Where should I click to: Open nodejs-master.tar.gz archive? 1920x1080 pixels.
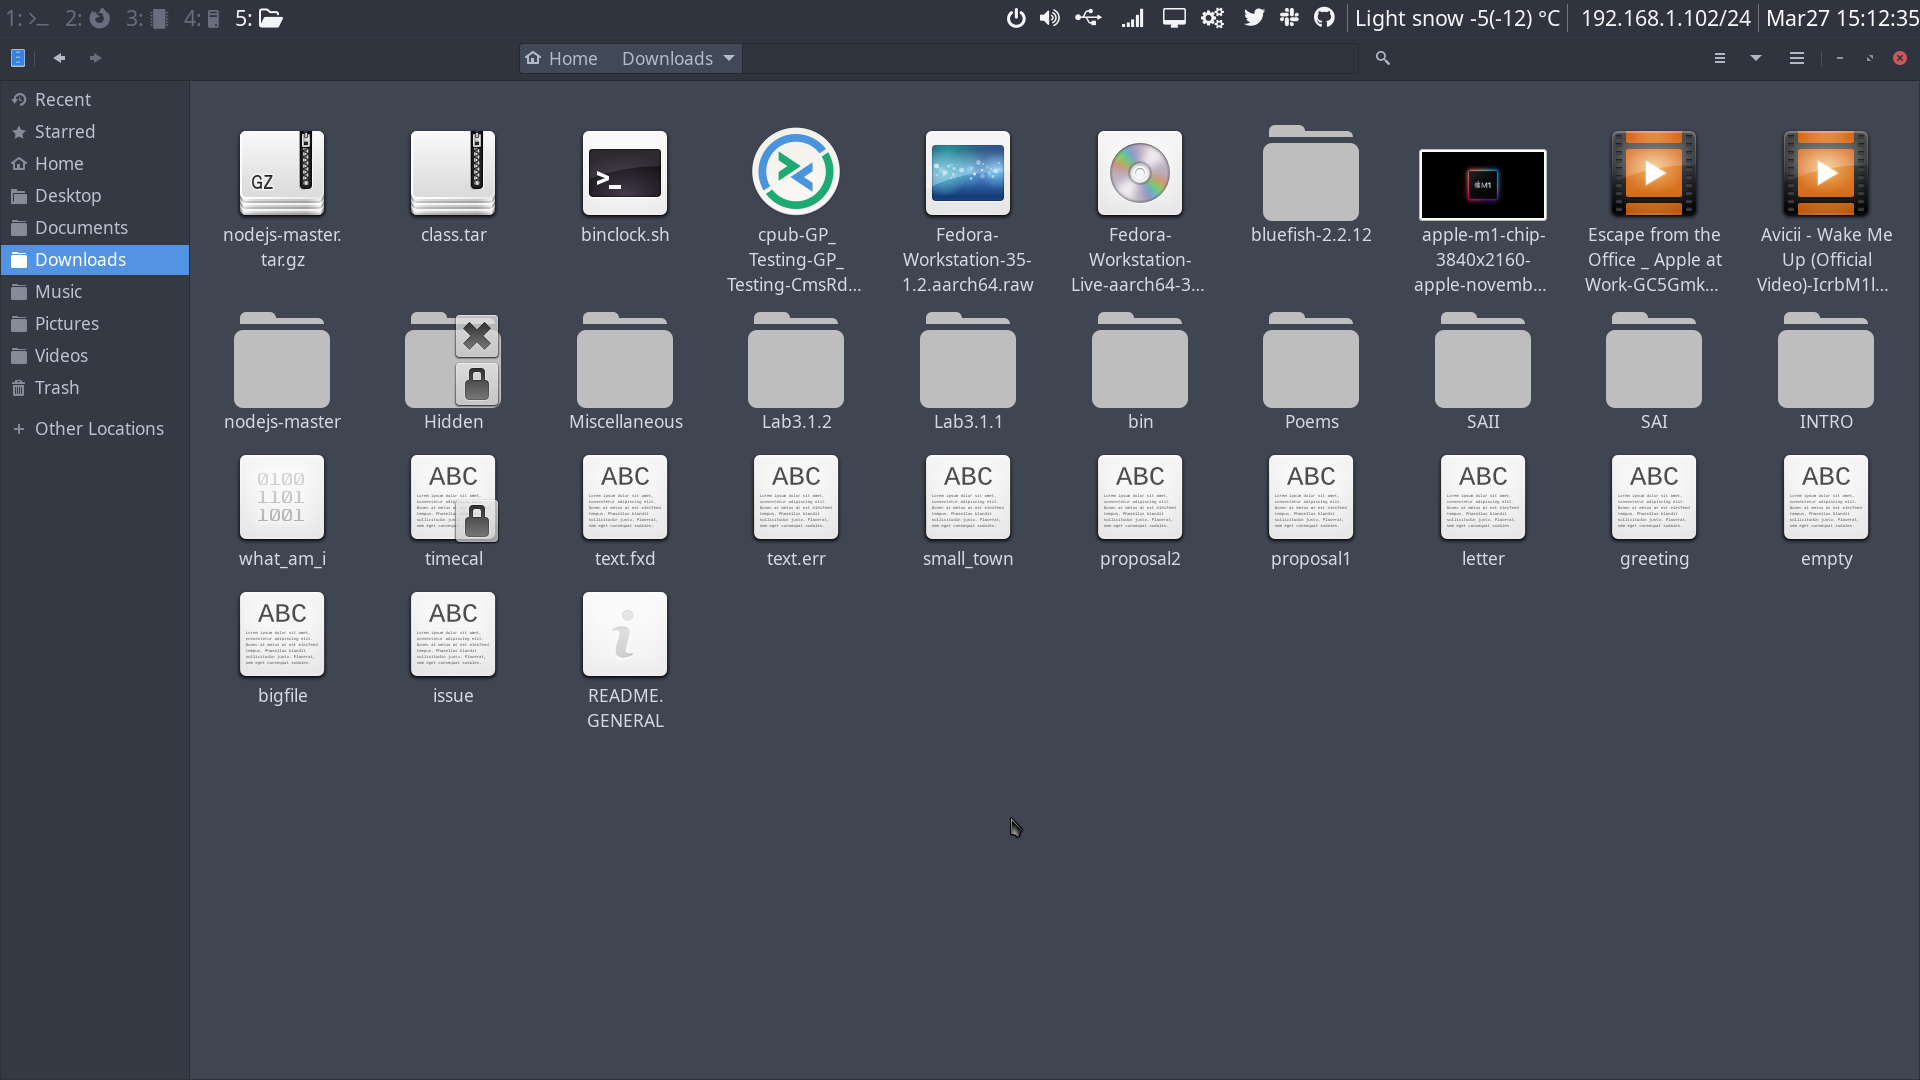282,173
